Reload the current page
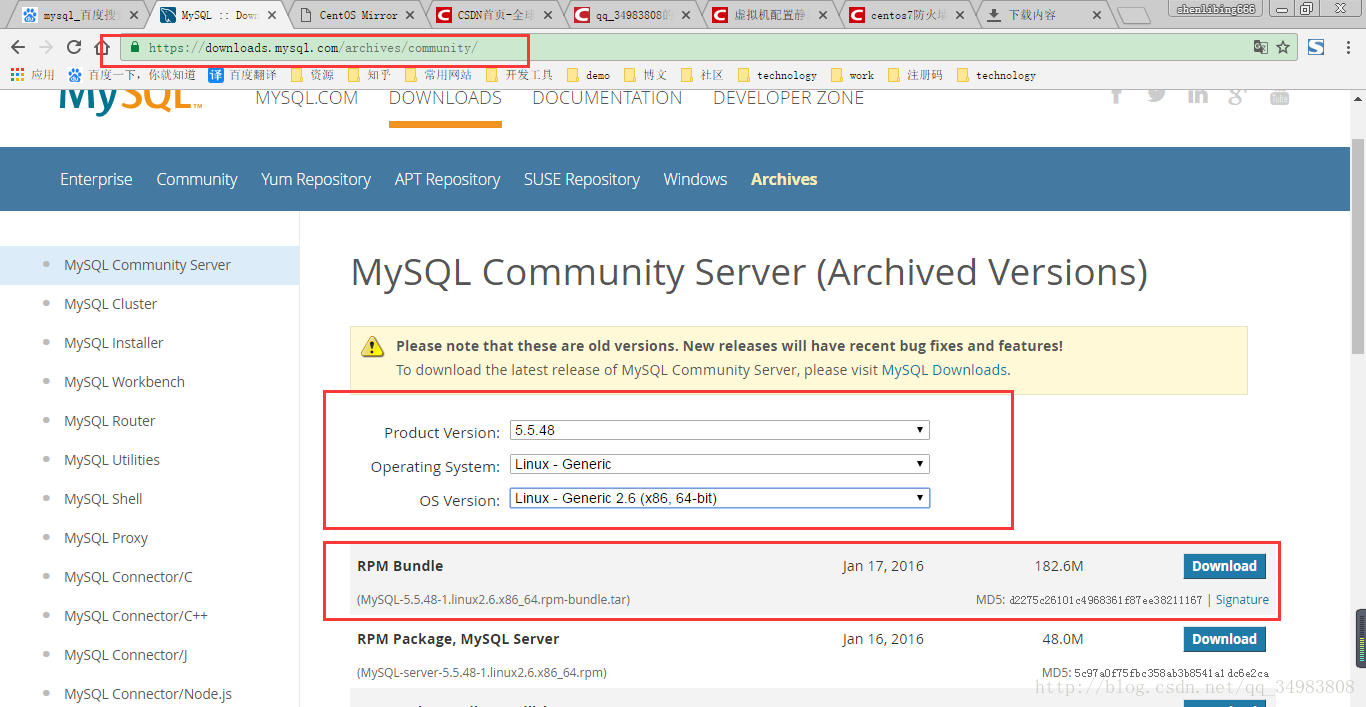Viewport: 1366px width, 707px height. coord(74,47)
